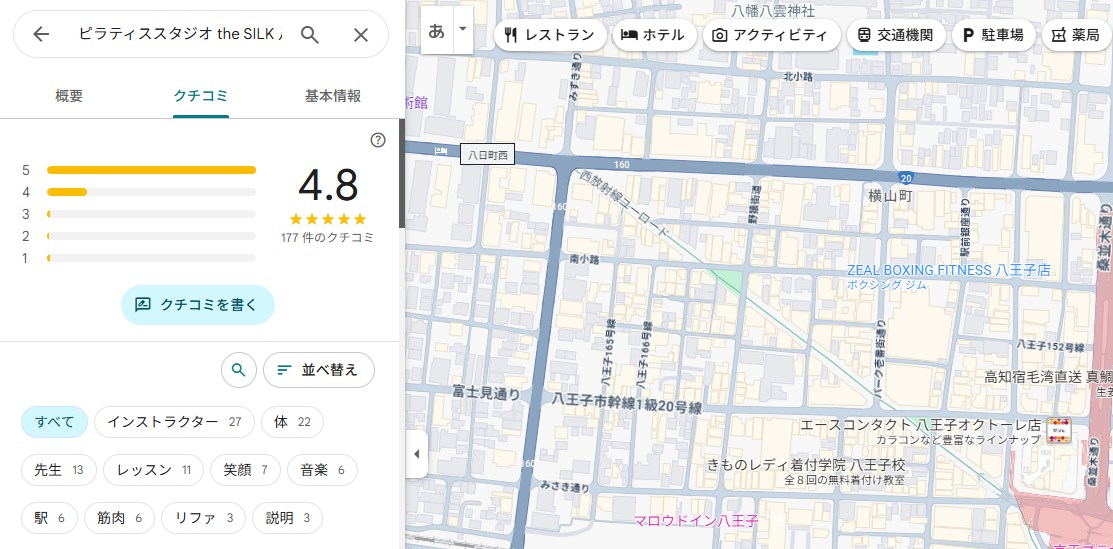Filter reviews by レッスン chip

(153, 470)
